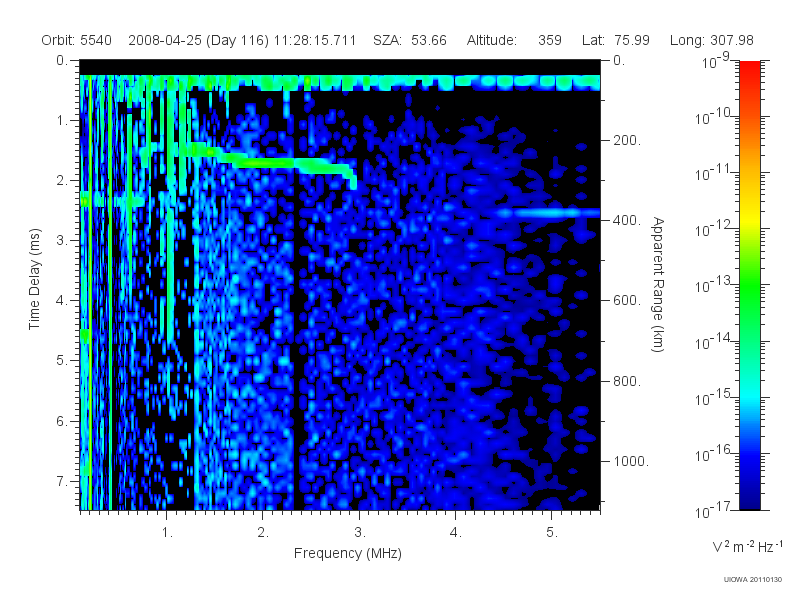
Task: Click the red top of the color scale bar
Action: [750, 71]
